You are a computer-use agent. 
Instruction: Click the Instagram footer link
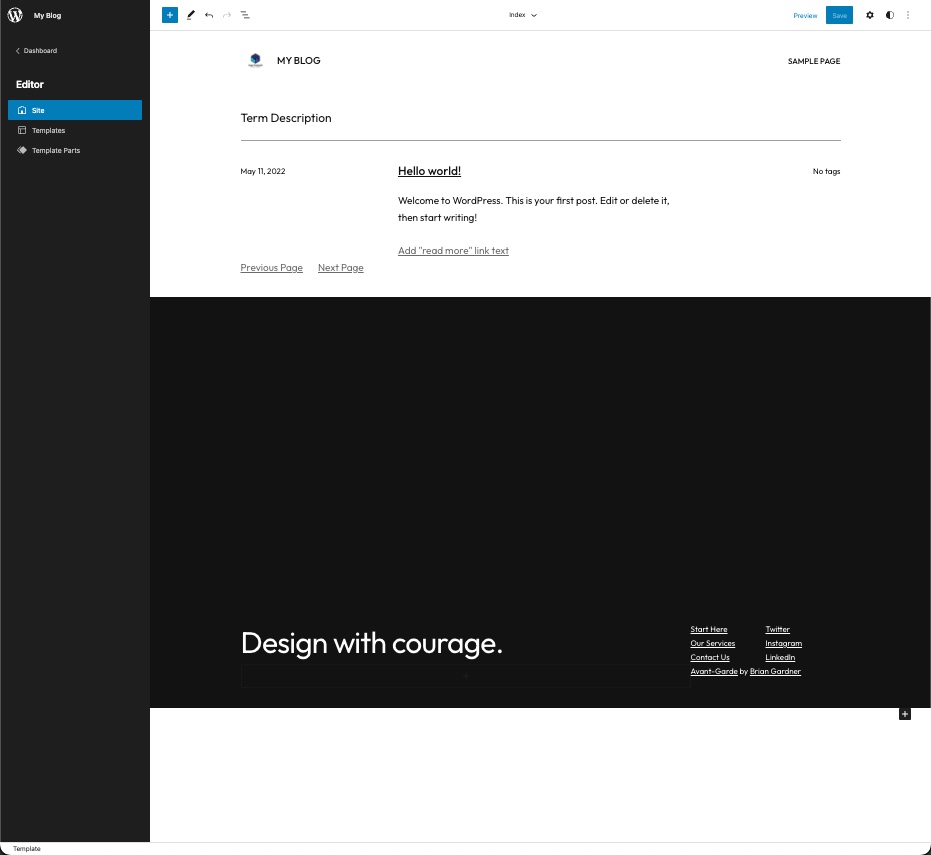[783, 643]
